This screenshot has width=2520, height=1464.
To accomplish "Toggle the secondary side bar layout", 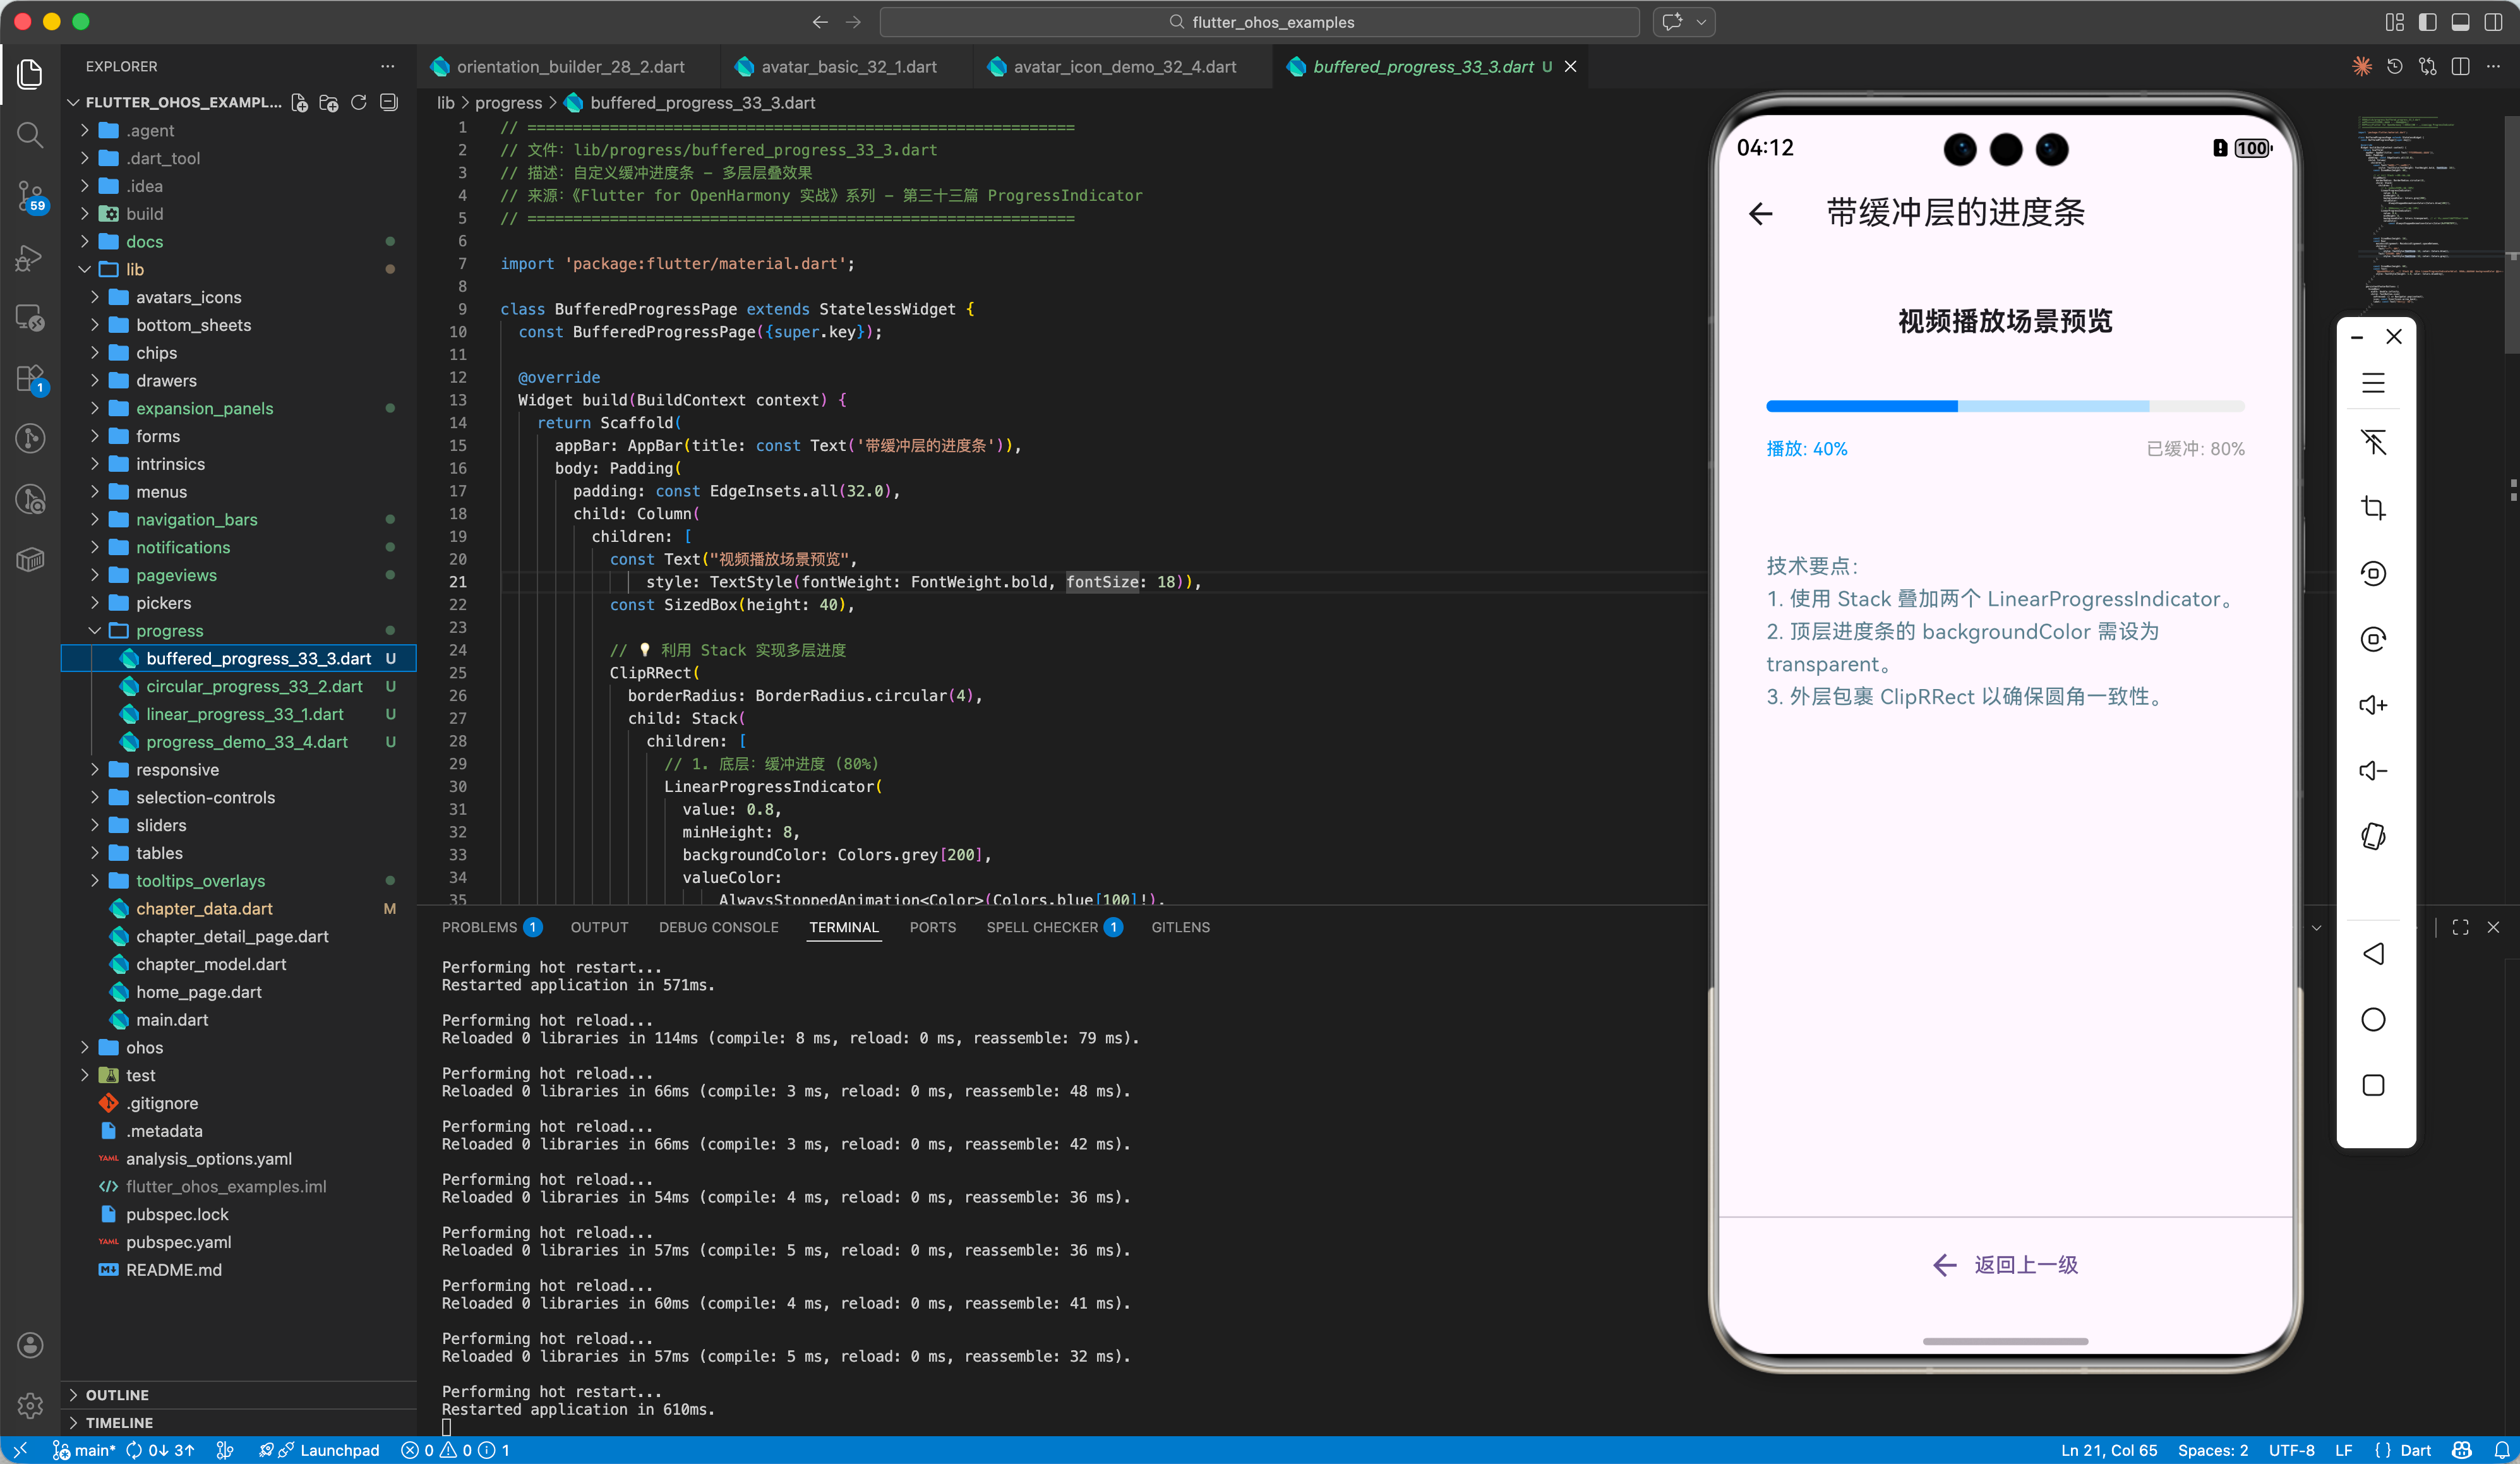I will click(2494, 22).
